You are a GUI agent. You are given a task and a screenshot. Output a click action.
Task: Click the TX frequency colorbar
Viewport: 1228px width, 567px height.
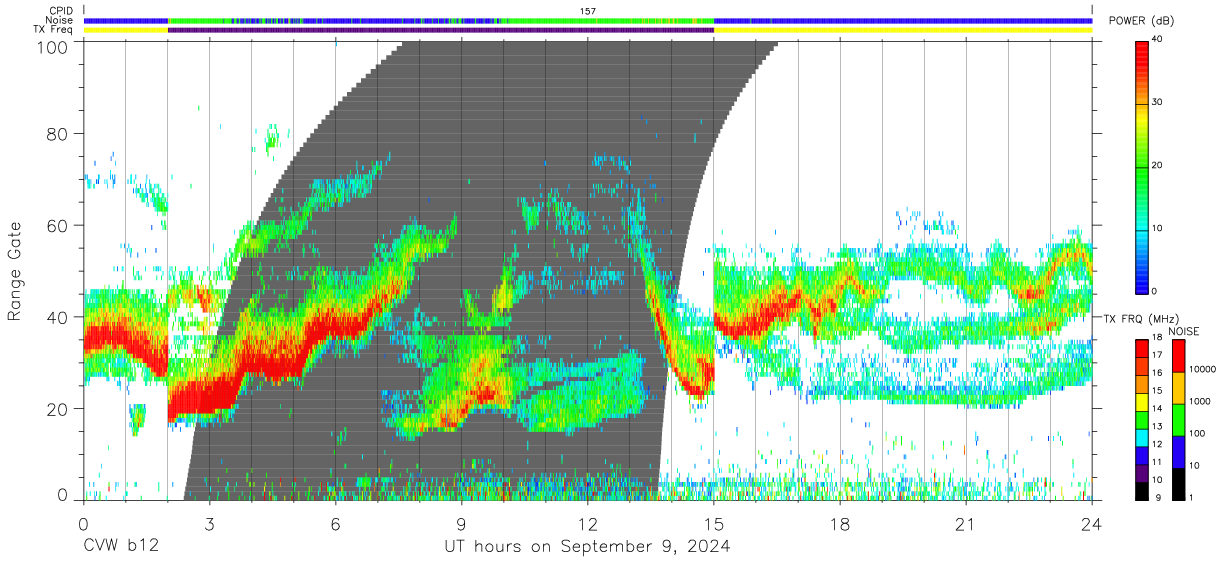pyautogui.click(x=1143, y=418)
